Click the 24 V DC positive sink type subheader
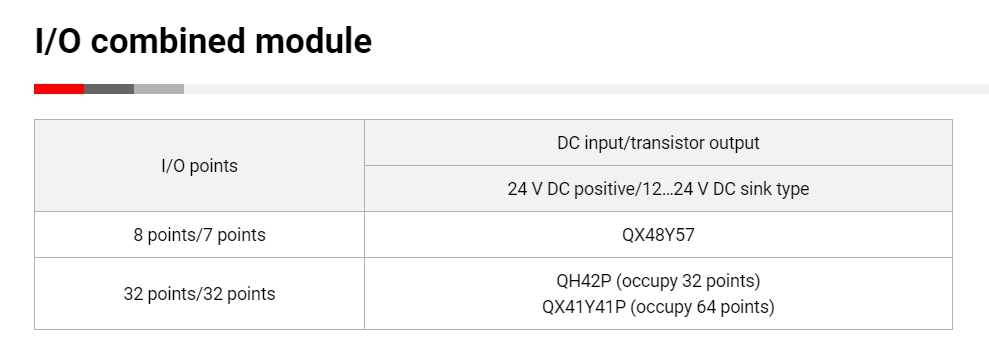 (658, 188)
